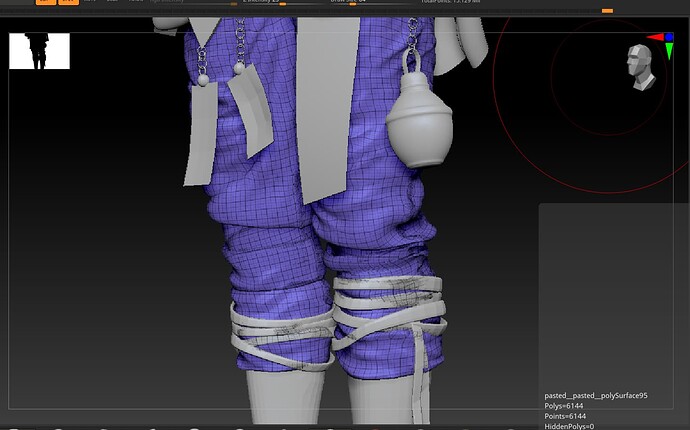
Task: Click the green Y-axis cone
Action: tap(669, 51)
